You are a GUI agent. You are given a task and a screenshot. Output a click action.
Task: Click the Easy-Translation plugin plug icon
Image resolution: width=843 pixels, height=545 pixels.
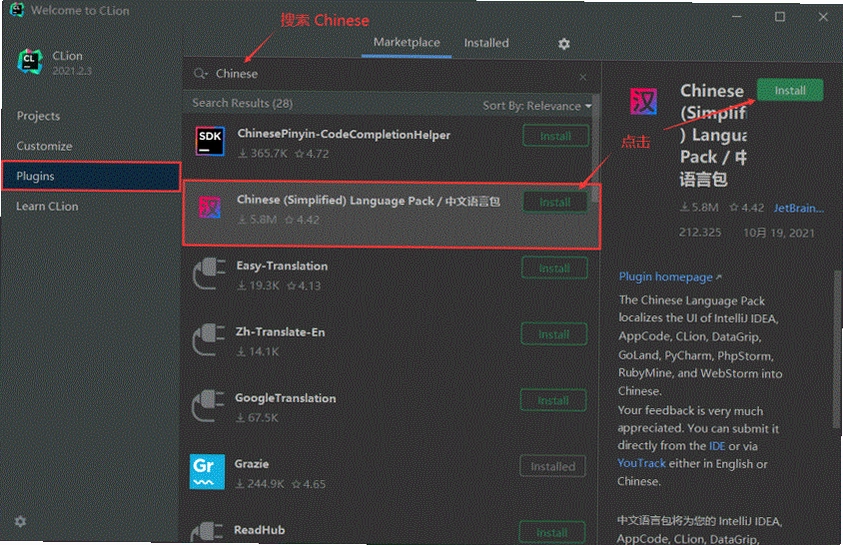[209, 274]
